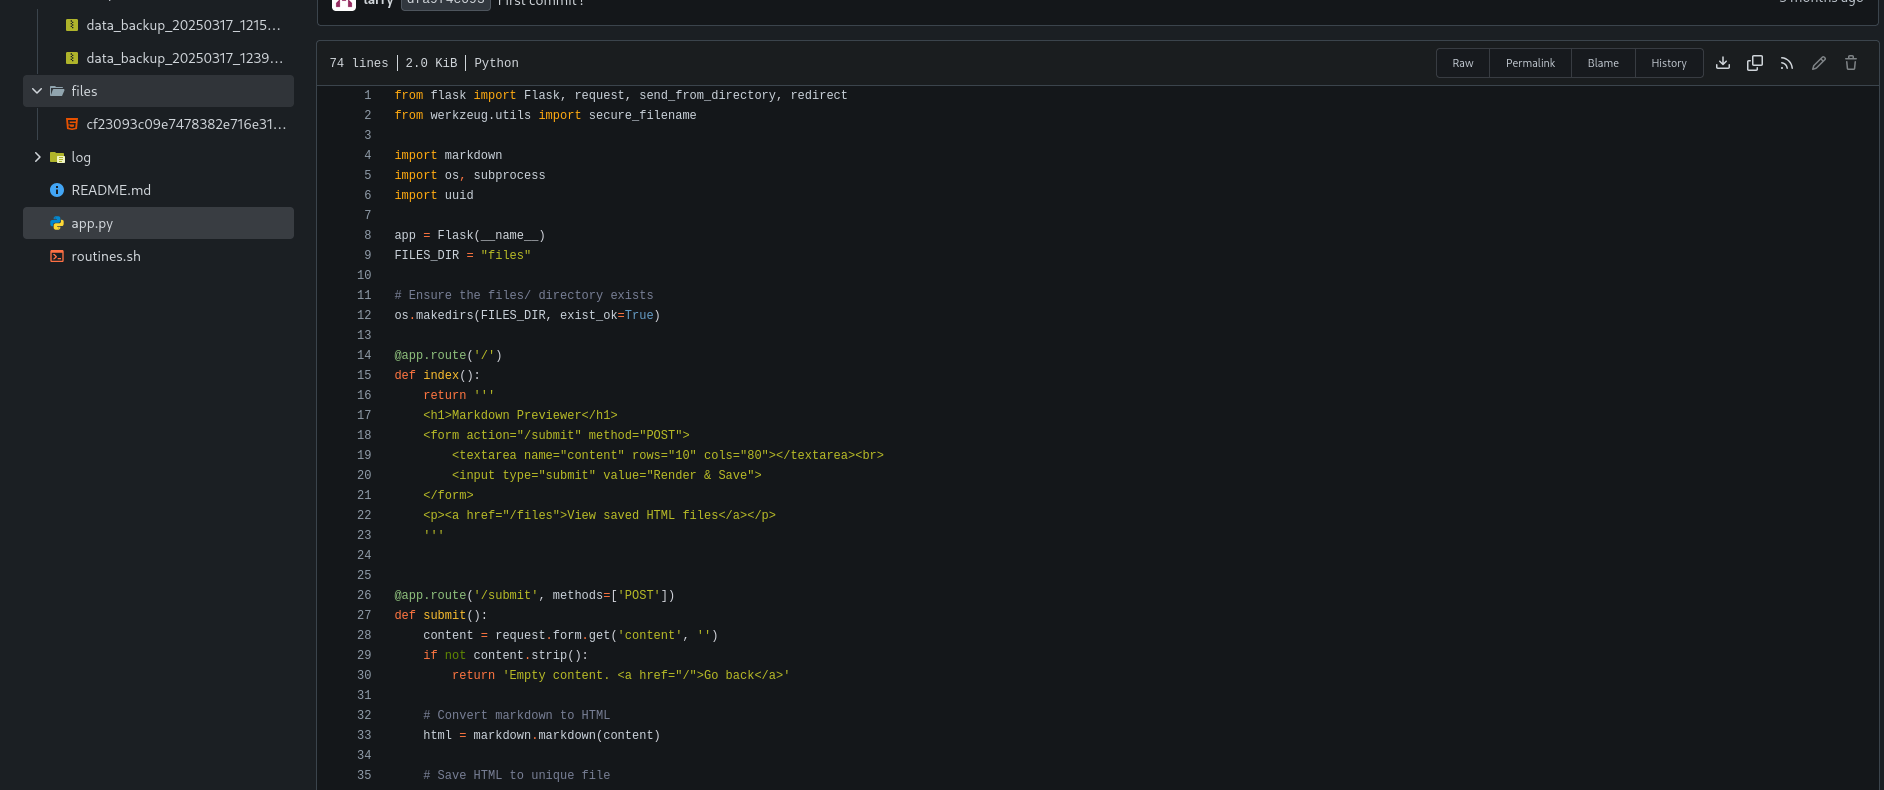The width and height of the screenshot is (1884, 790).
Task: Expand the log folder
Action: (x=37, y=157)
